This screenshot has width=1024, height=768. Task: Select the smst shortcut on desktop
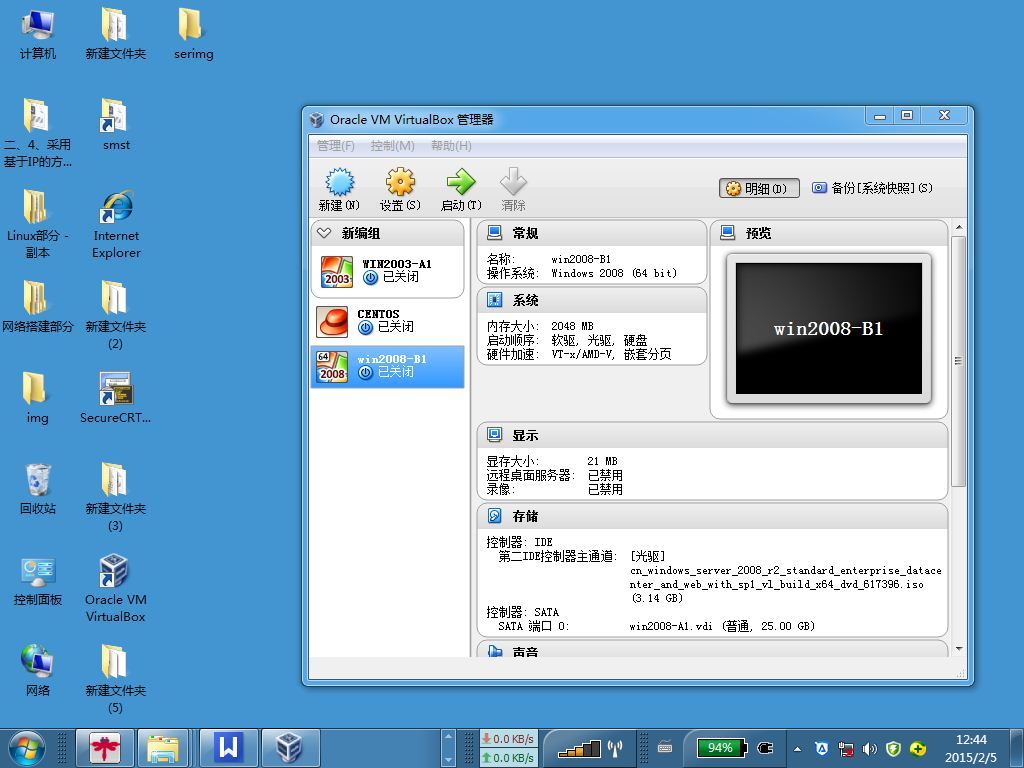pos(116,125)
